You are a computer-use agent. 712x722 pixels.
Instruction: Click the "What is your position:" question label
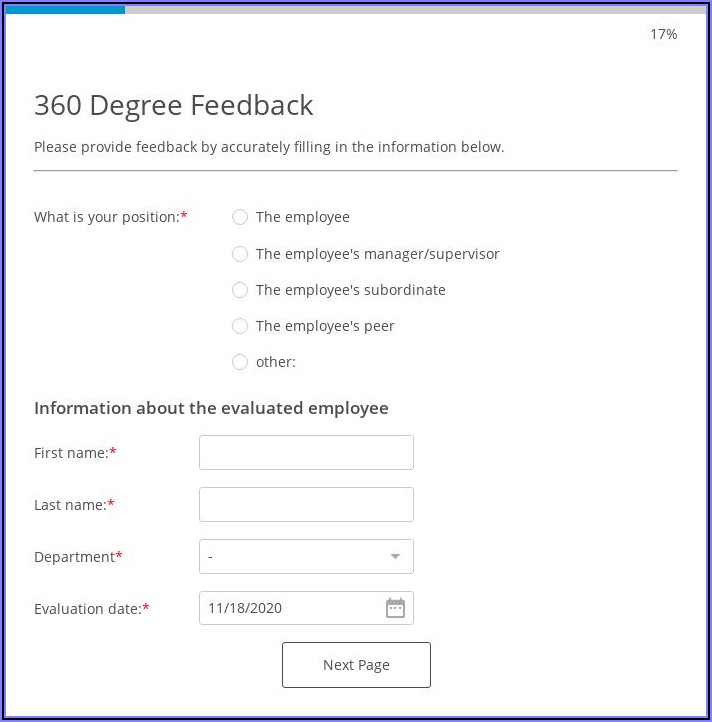pyautogui.click(x=106, y=217)
